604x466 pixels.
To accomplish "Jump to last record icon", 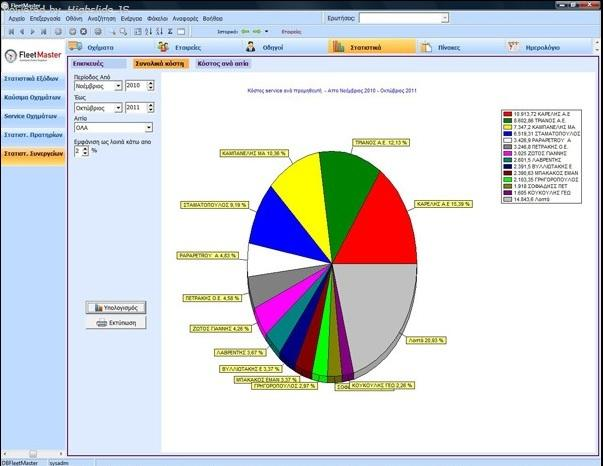I will pyautogui.click(x=44, y=32).
